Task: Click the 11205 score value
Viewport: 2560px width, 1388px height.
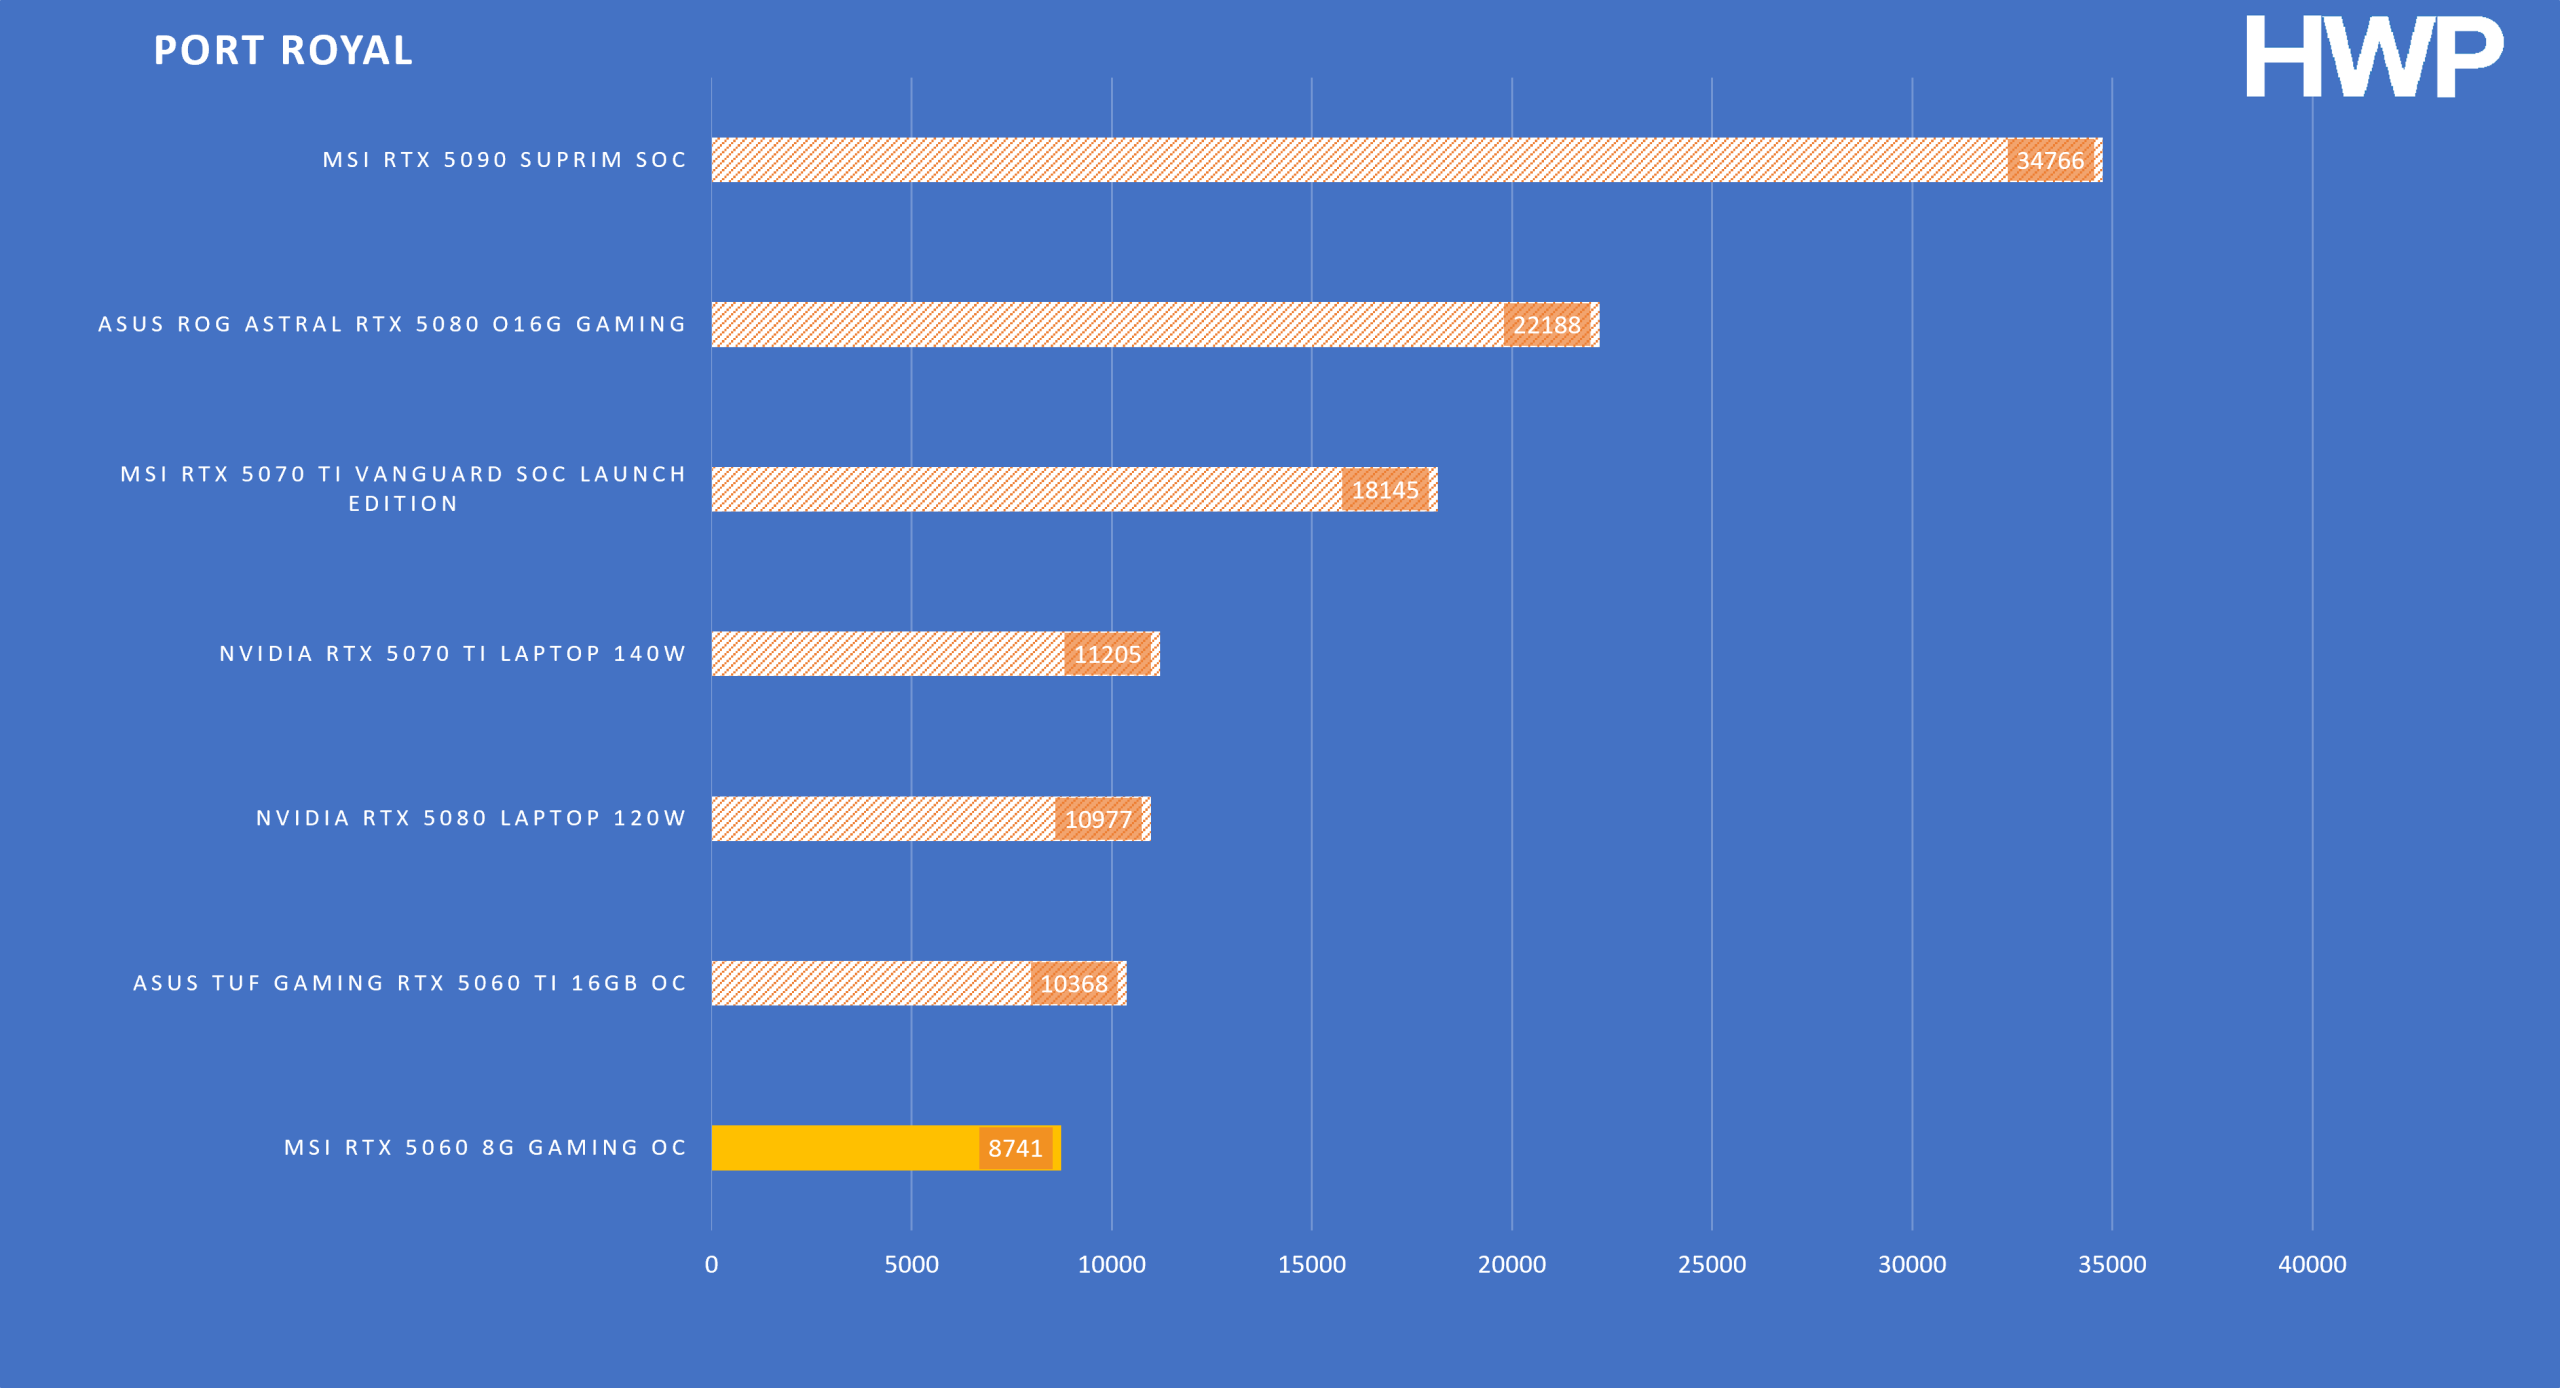Action: (1107, 655)
